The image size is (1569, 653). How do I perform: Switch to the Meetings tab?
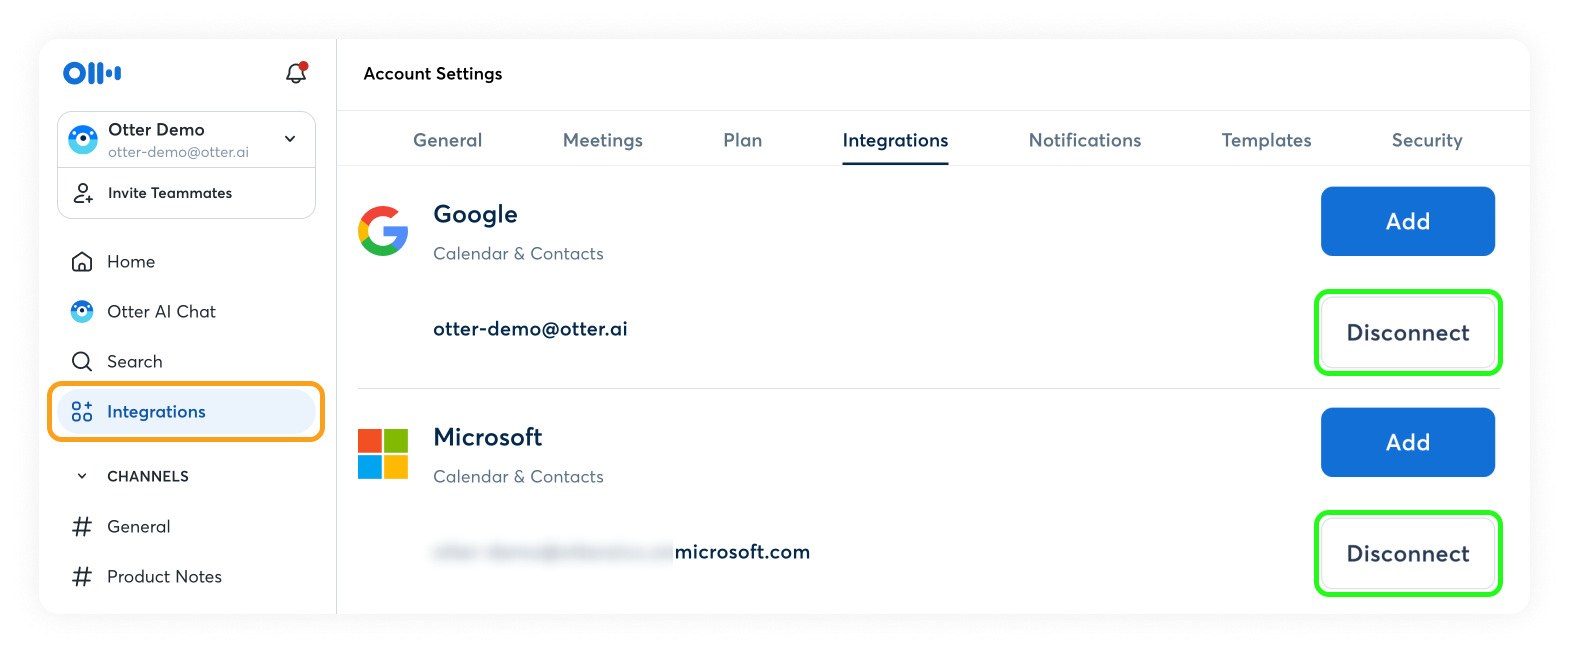pyautogui.click(x=602, y=141)
